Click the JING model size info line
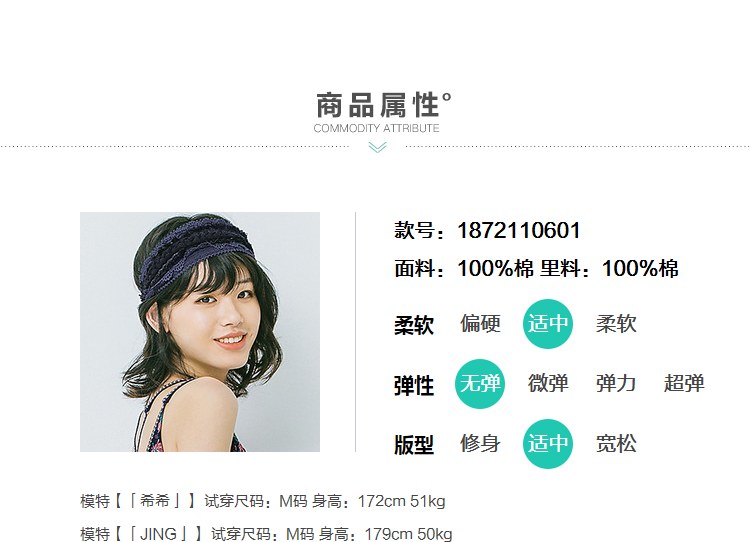Image resolution: width=750 pixels, height=542 pixels. 266,533
